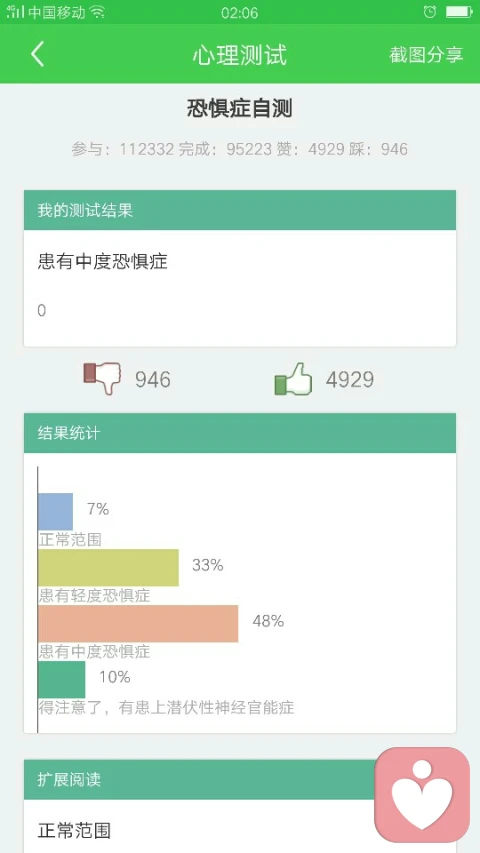This screenshot has height=853, width=480.
Task: Select the 结果统计 section header
Action: tap(239, 433)
